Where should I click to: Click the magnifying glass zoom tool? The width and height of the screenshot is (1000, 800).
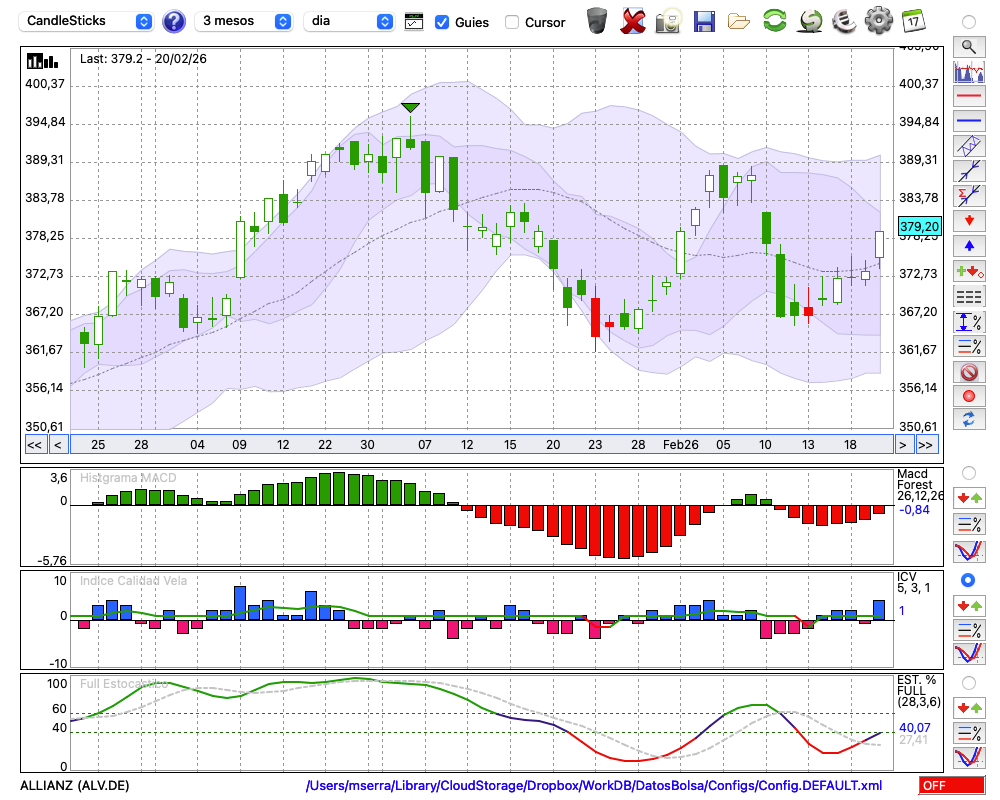[968, 46]
